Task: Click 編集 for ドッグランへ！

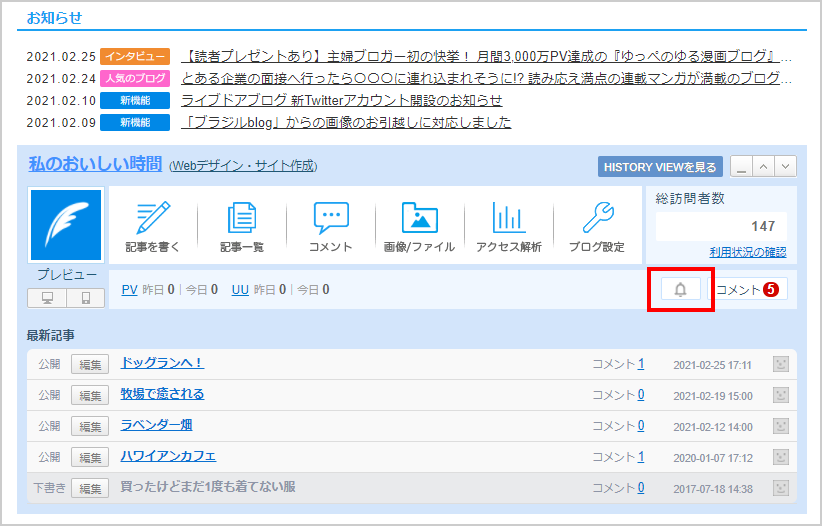Action: 90,364
